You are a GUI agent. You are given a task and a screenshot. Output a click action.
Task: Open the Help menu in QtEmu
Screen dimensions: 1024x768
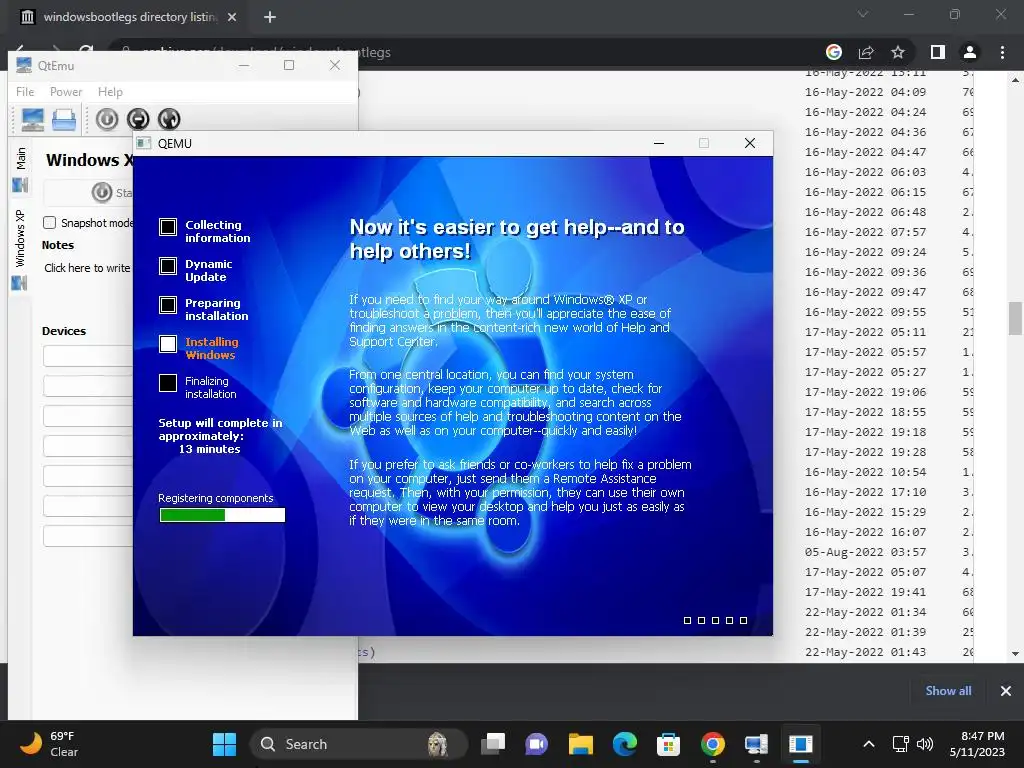click(x=110, y=92)
